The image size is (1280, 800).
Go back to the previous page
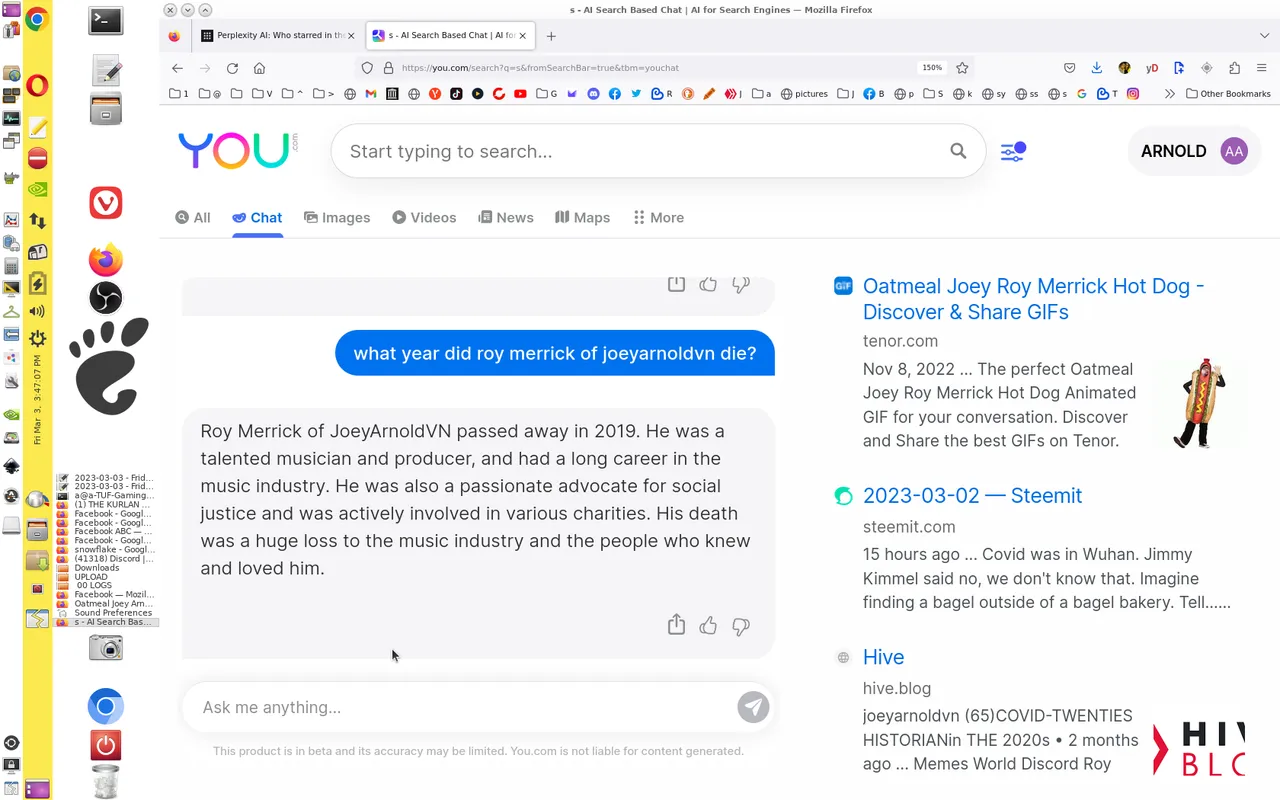[177, 68]
